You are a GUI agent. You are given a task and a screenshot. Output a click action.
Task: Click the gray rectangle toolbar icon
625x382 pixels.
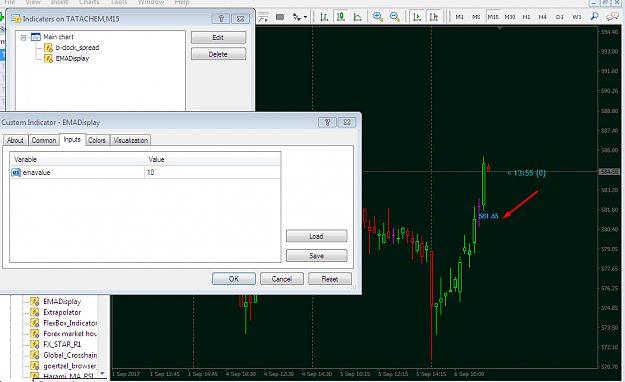click(x=280, y=17)
